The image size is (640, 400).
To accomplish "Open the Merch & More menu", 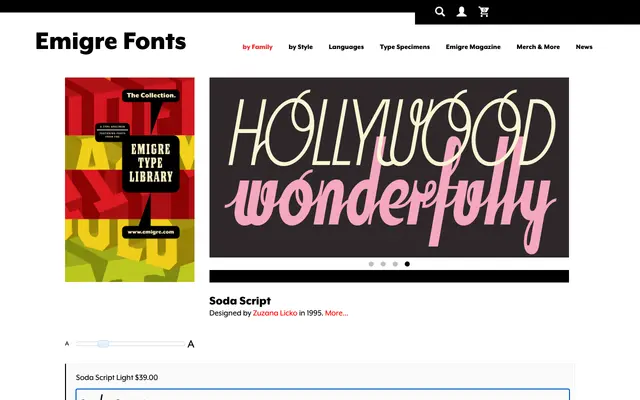I will [538, 47].
